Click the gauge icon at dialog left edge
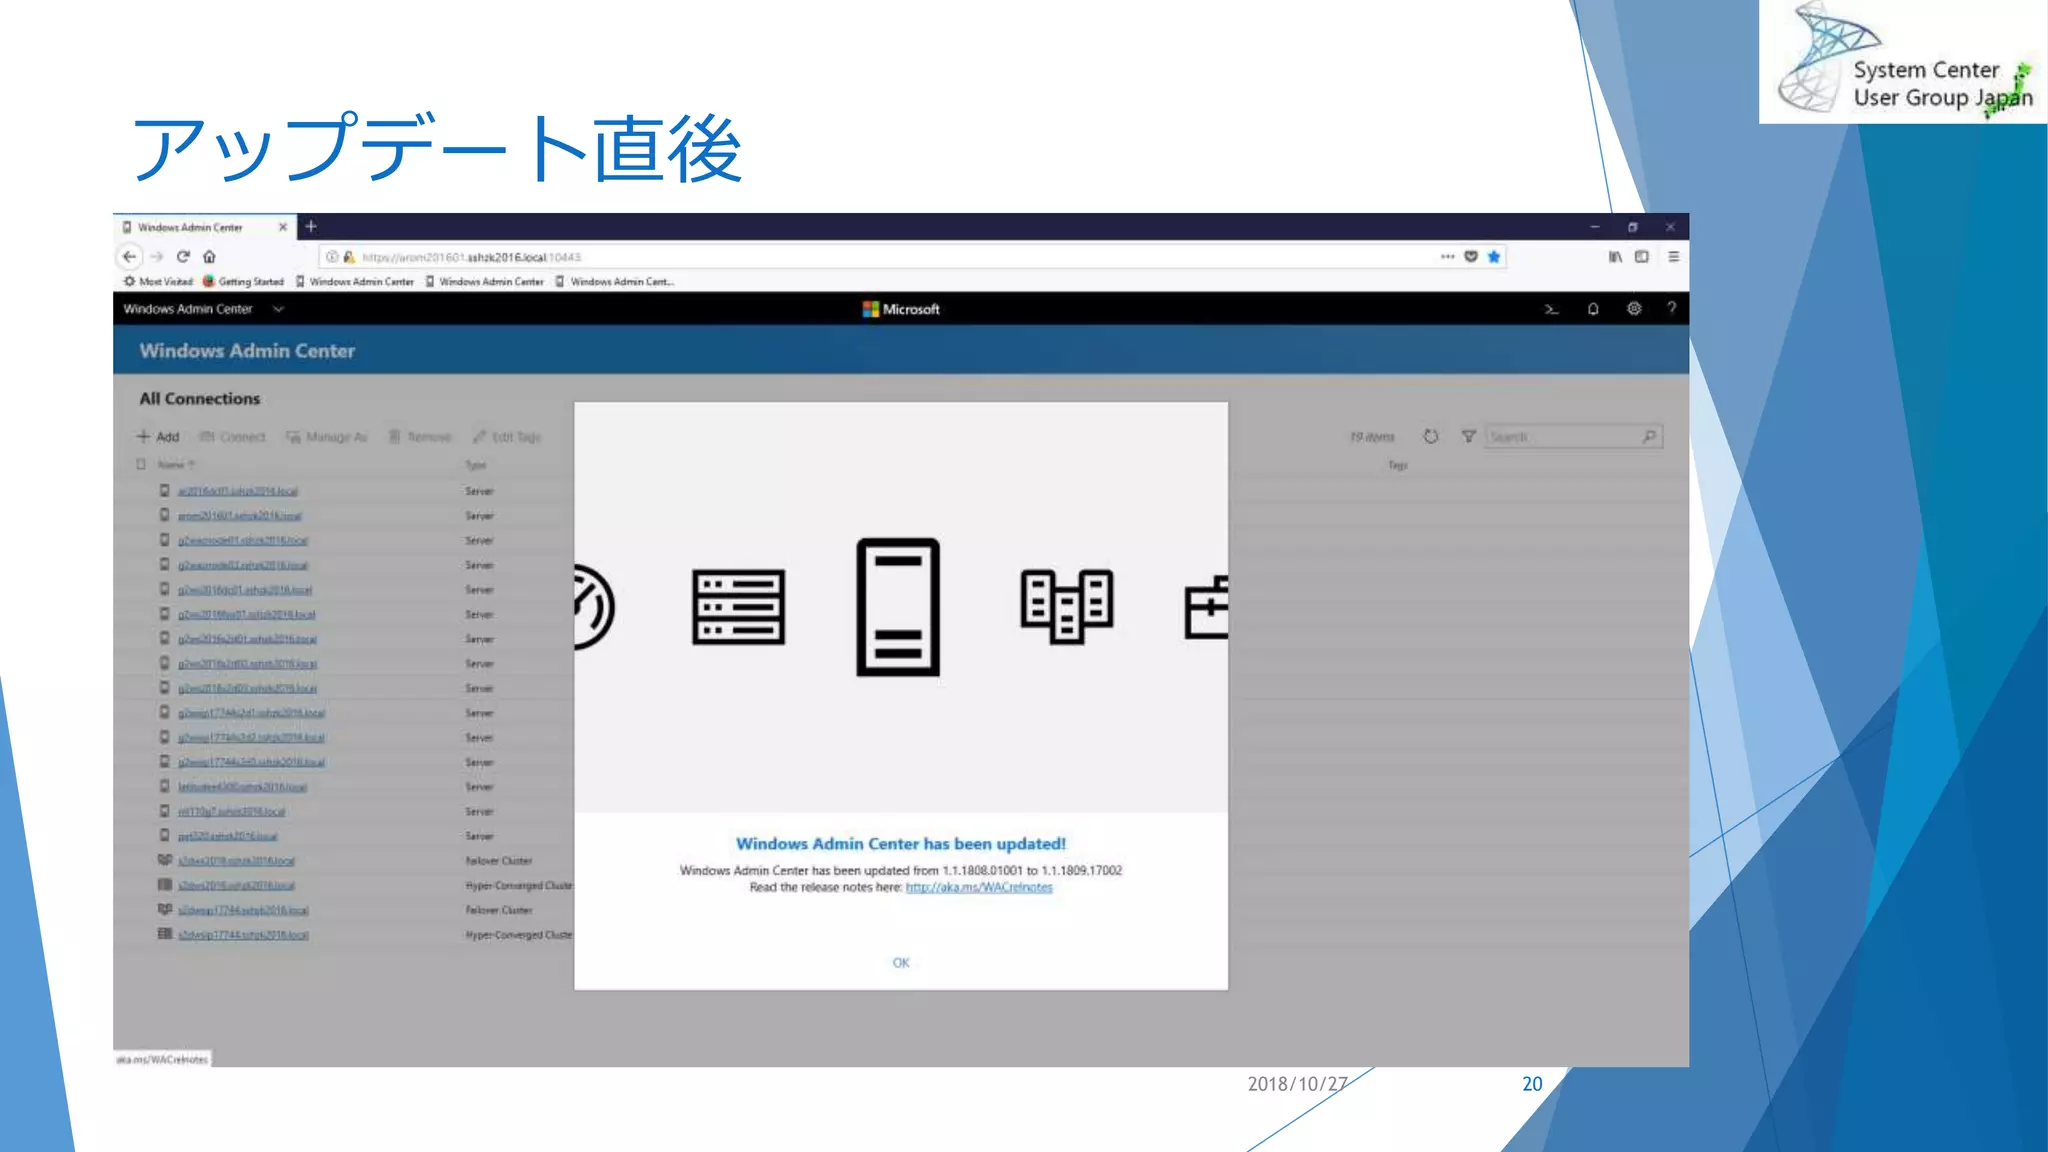 click(594, 607)
